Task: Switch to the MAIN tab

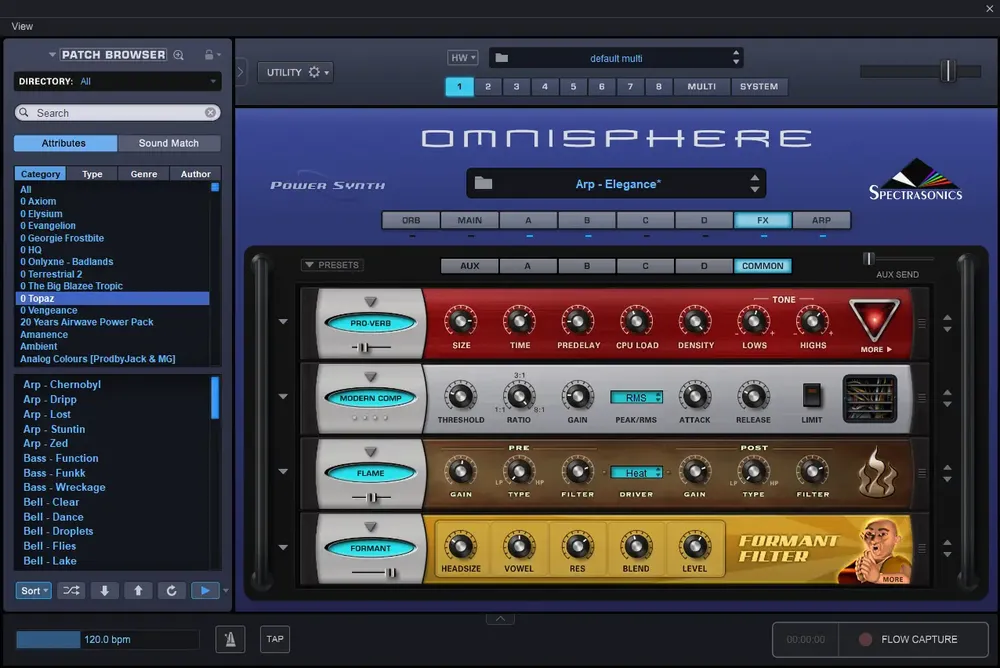Action: (469, 220)
